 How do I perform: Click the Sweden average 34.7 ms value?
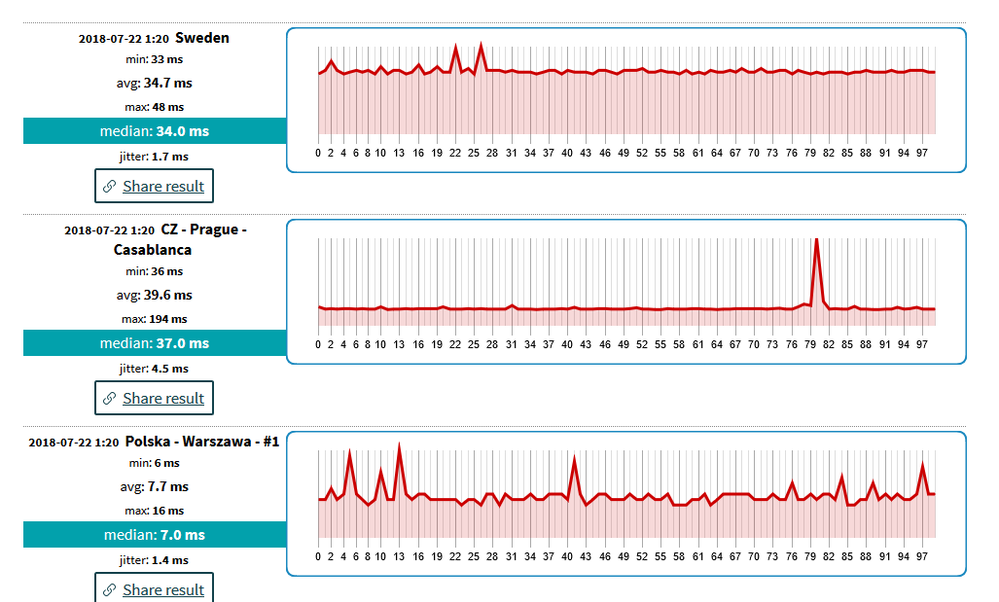(x=168, y=83)
